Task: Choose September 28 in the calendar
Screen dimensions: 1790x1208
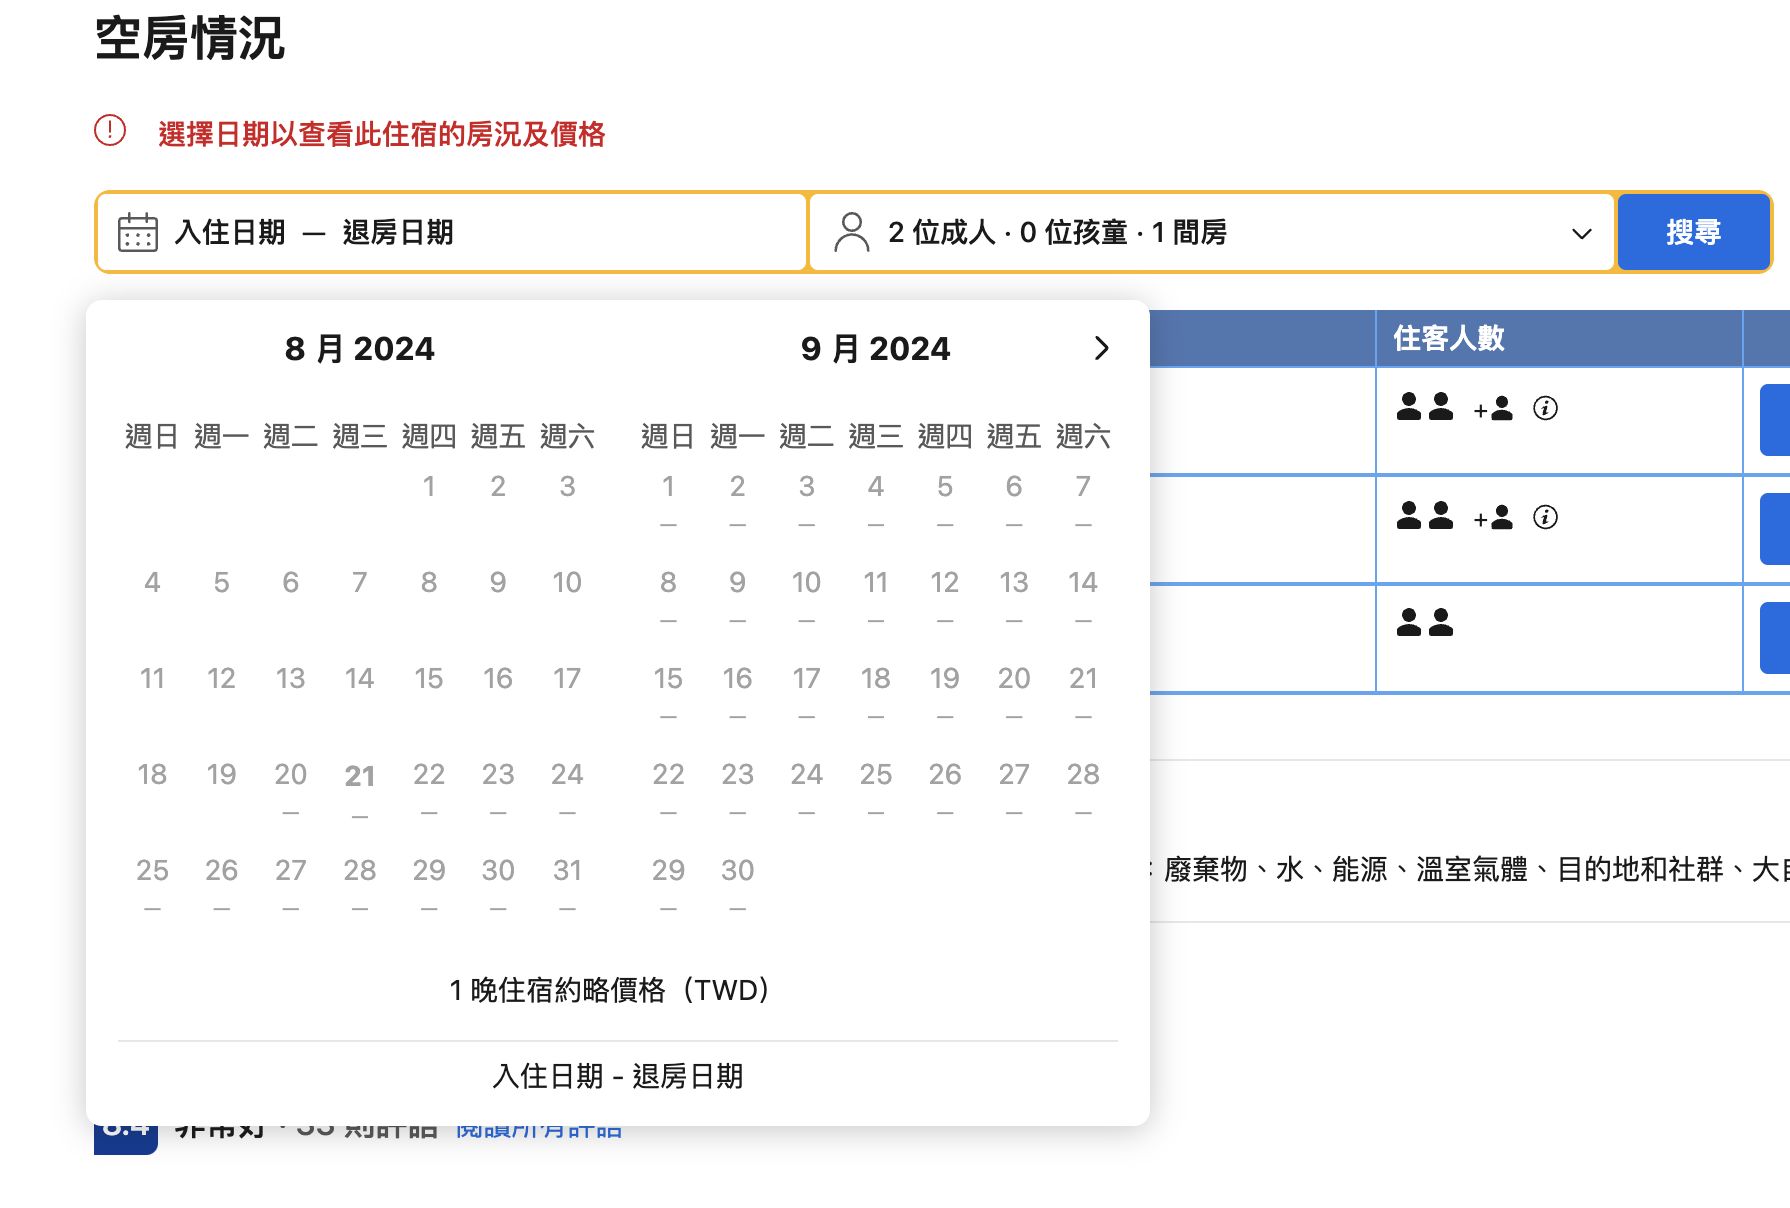Action: (x=1083, y=788)
